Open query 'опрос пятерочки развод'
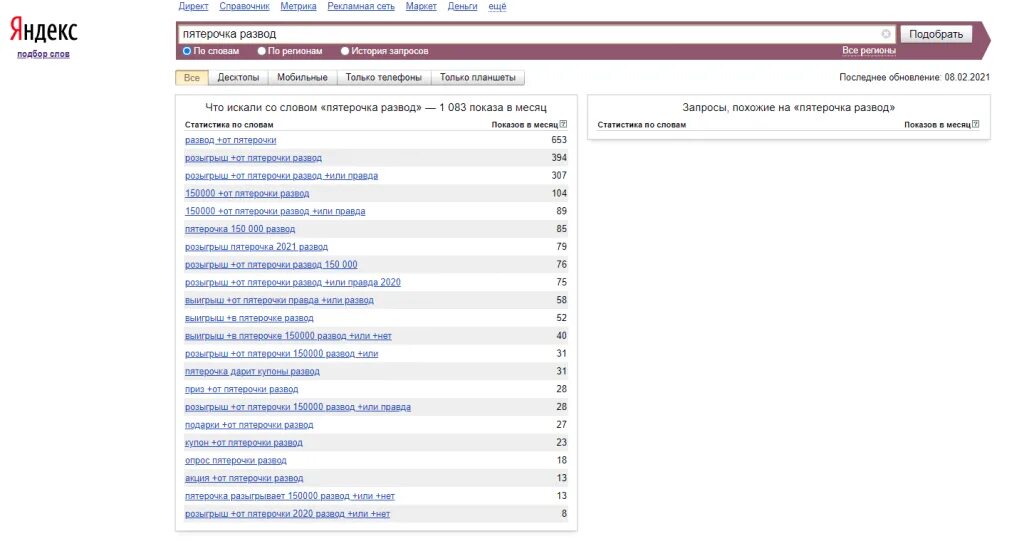The image size is (1024, 541). (x=236, y=461)
